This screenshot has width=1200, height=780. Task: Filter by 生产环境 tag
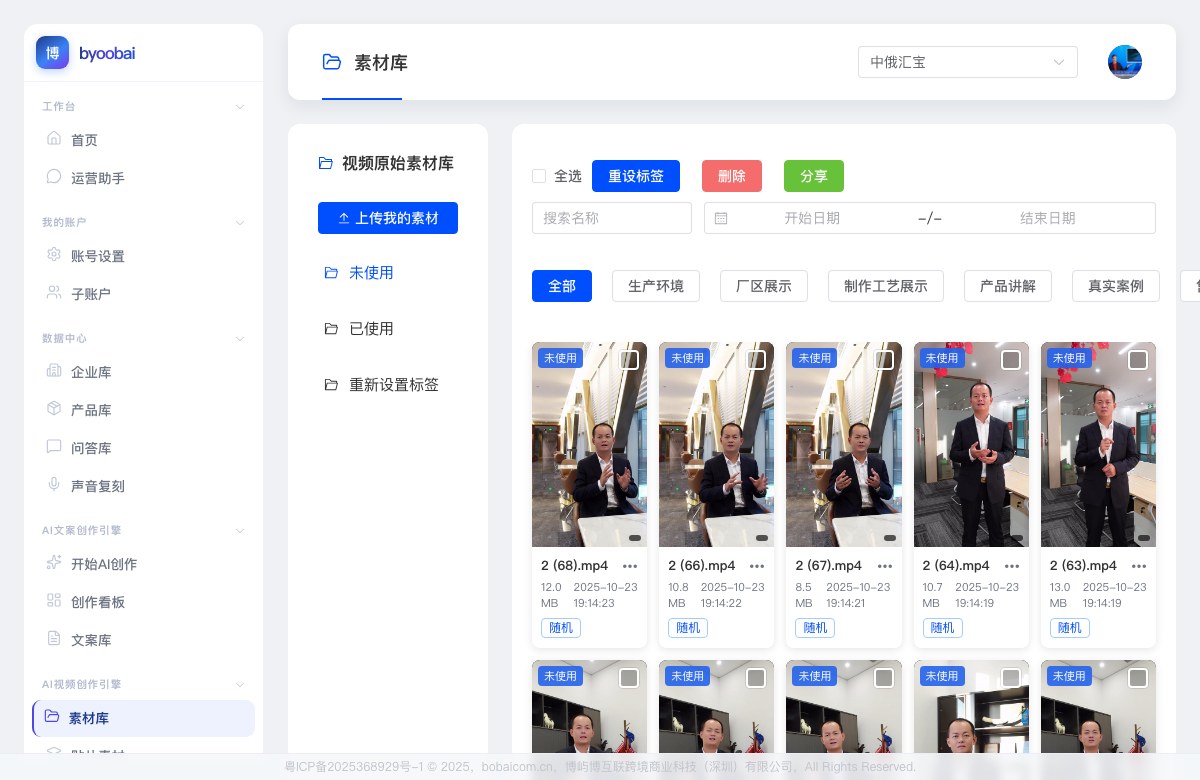click(x=656, y=286)
